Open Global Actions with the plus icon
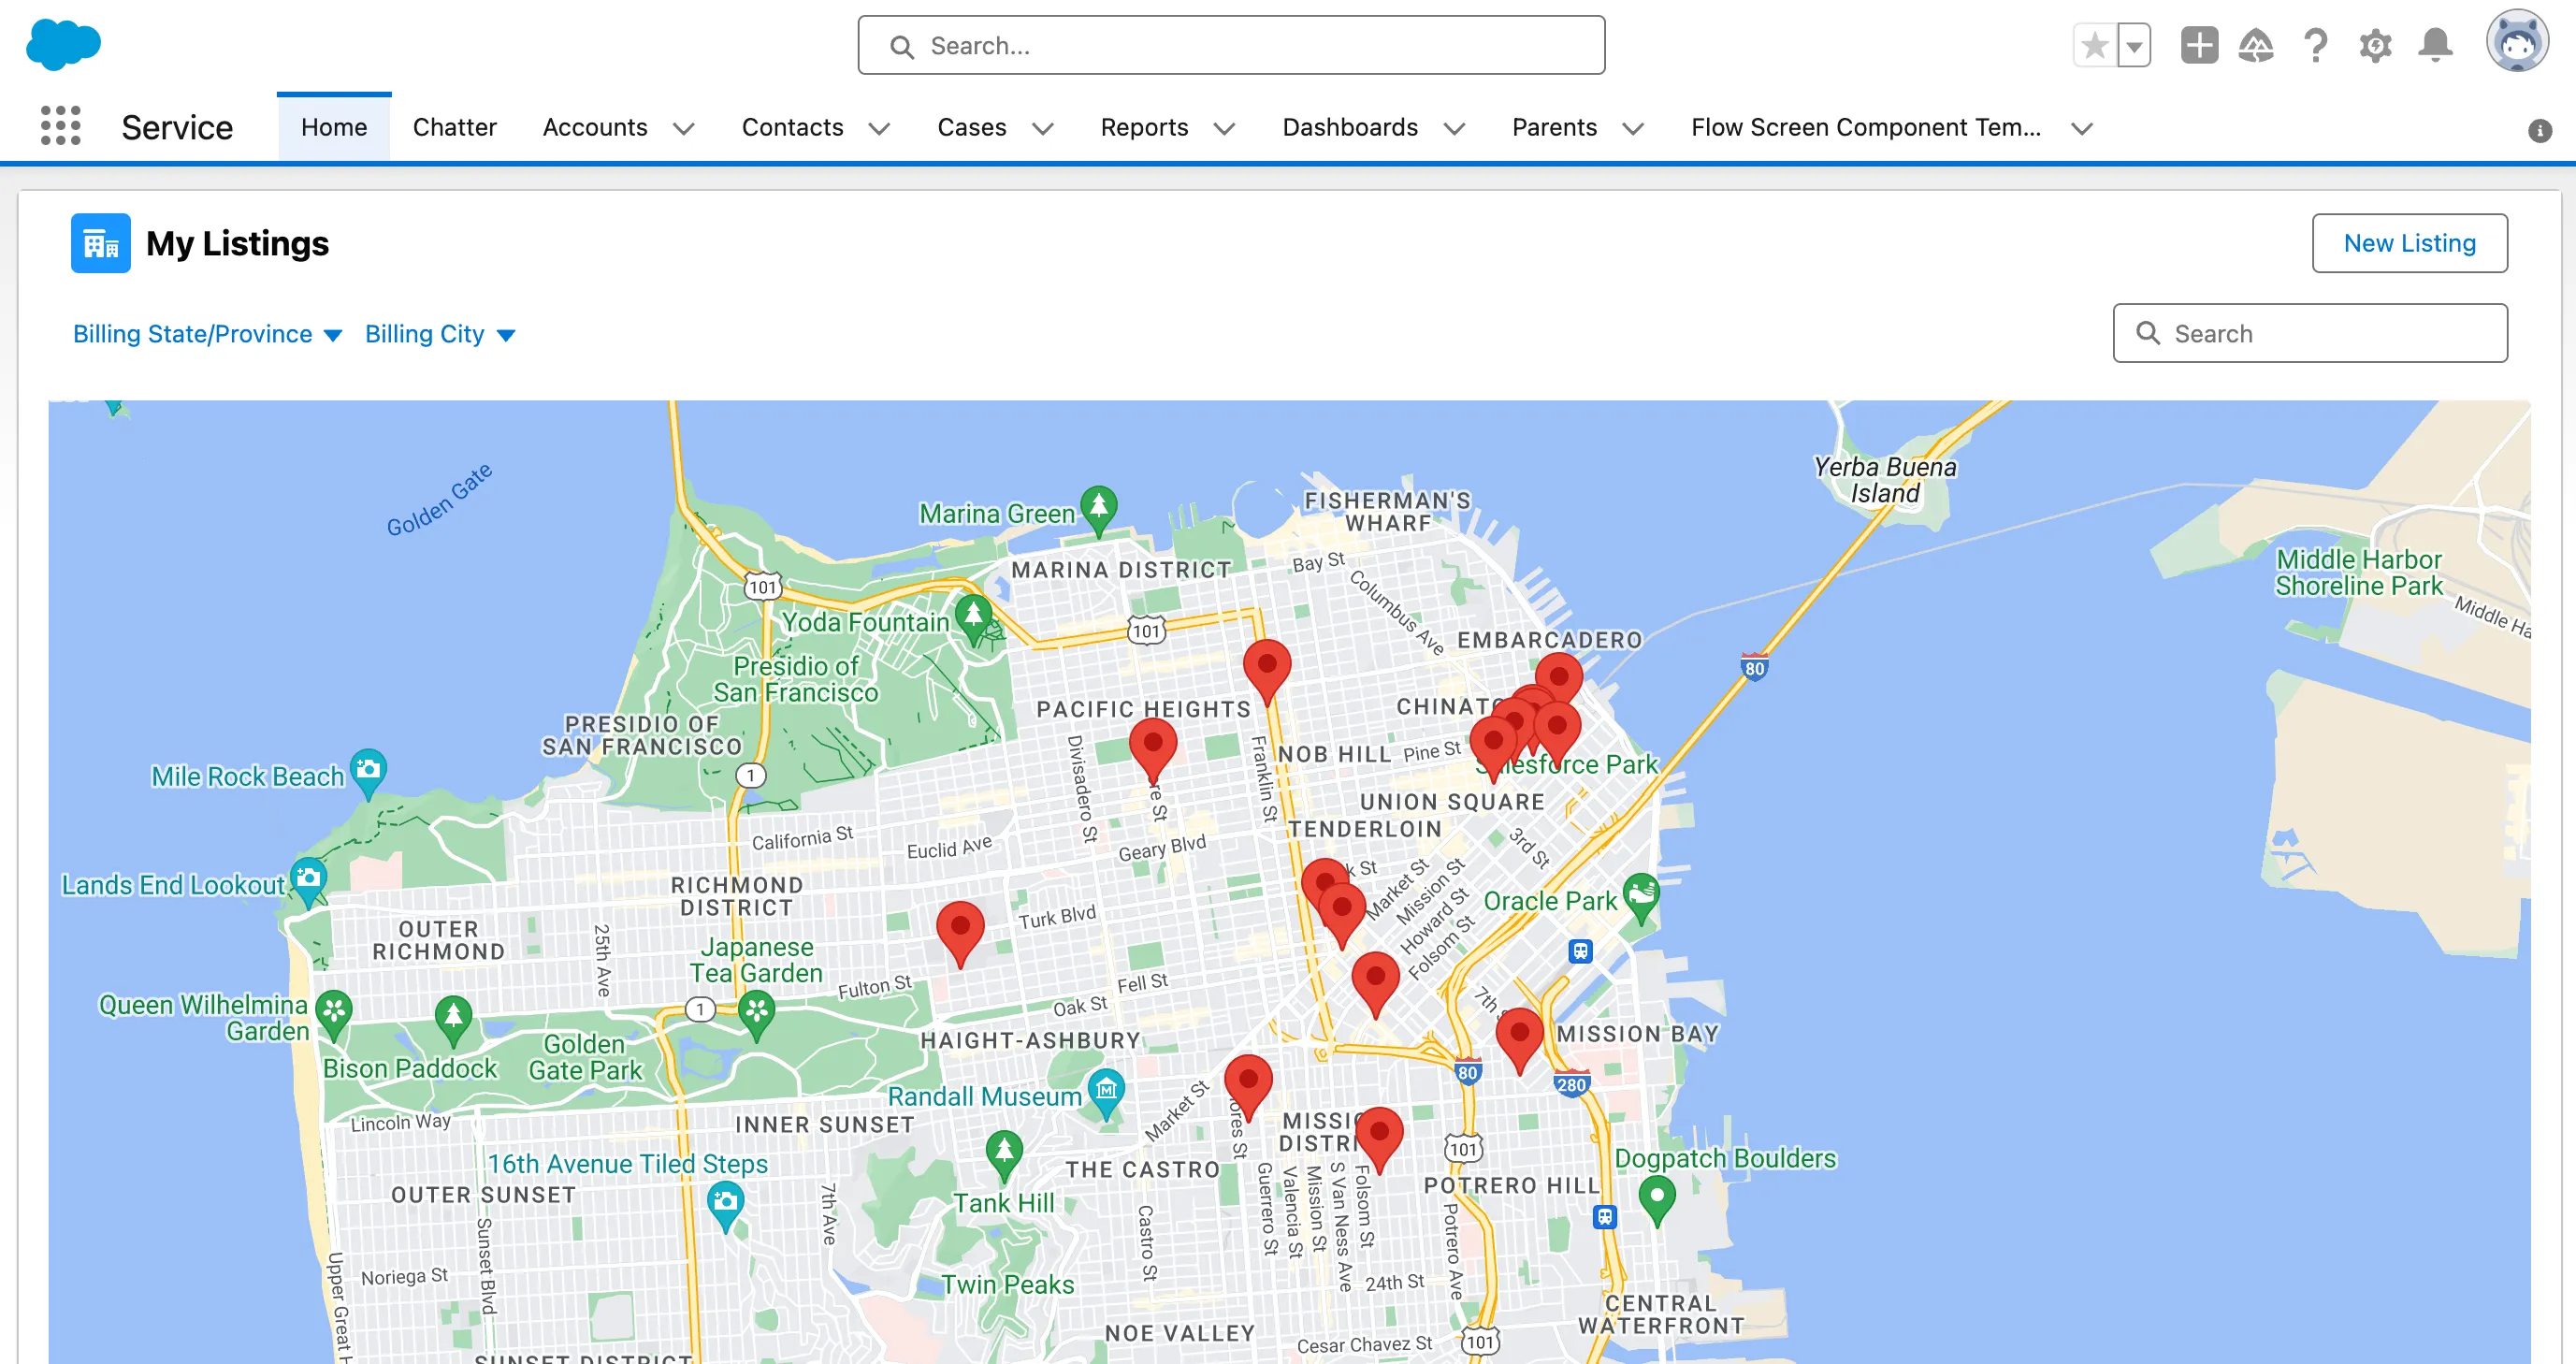2576x1364 pixels. point(2198,45)
